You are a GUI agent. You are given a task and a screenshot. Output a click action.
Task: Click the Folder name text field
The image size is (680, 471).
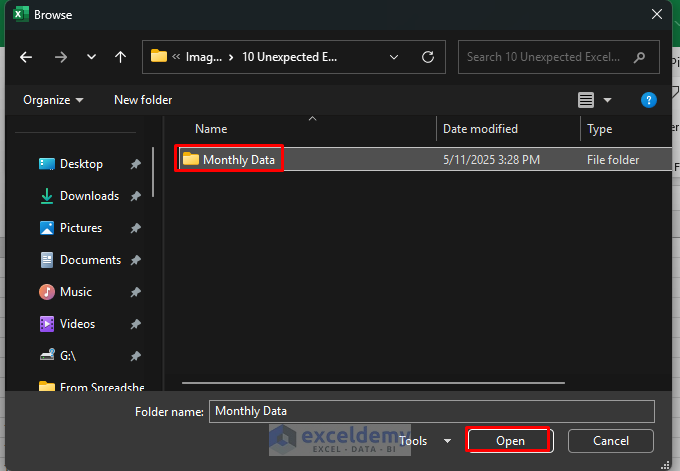point(432,411)
